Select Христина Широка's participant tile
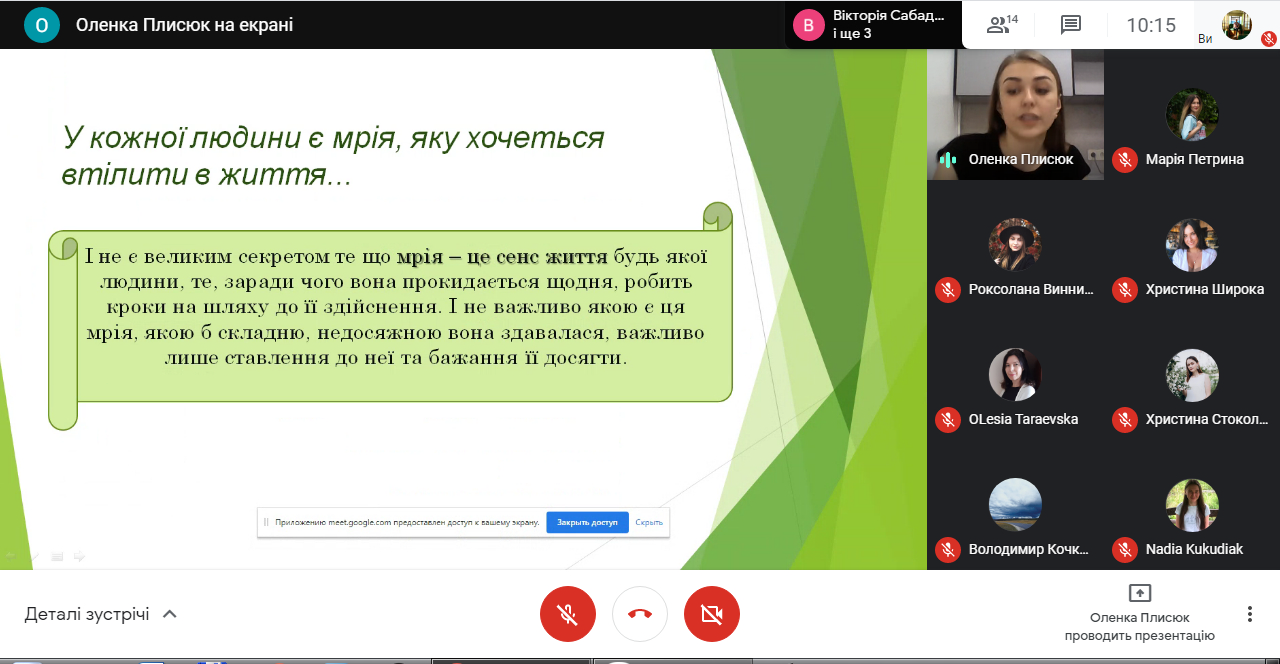This screenshot has width=1280, height=664. click(1192, 255)
